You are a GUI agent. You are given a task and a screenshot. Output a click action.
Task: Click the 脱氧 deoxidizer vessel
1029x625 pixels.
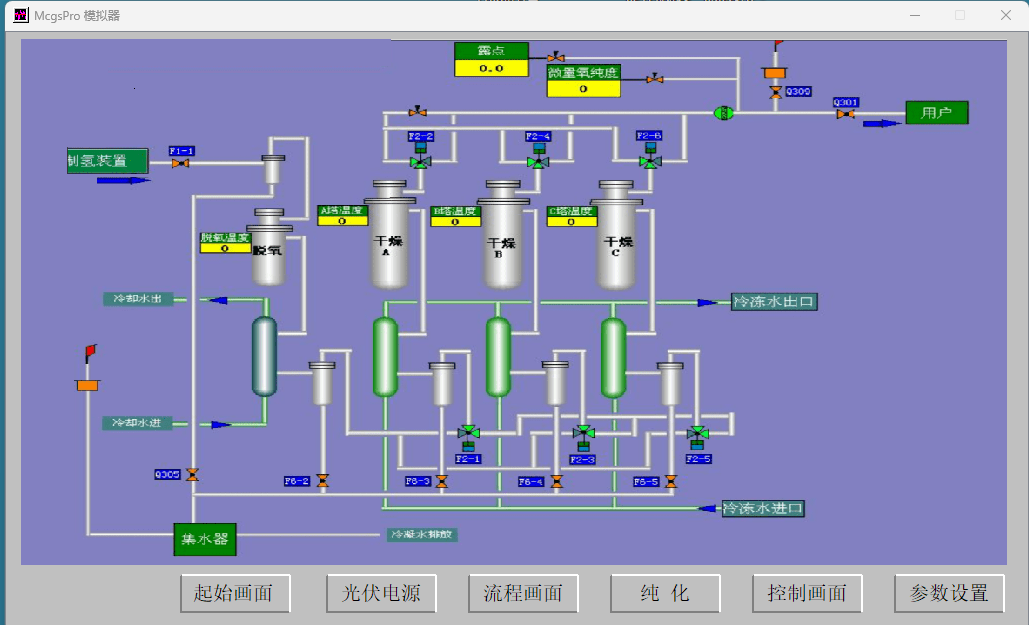[269, 250]
